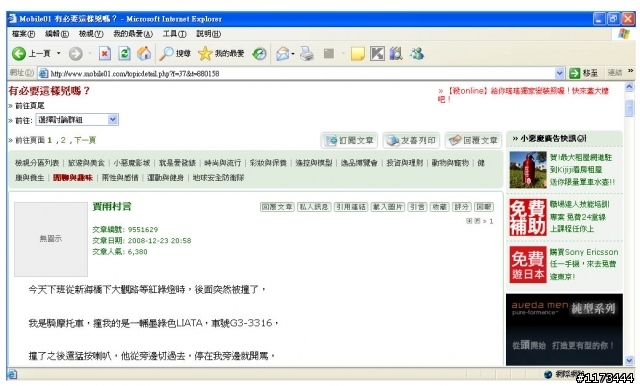Viewport: 640px width, 386px height.
Task: Click the 引言 quote button
Action: tap(417, 207)
